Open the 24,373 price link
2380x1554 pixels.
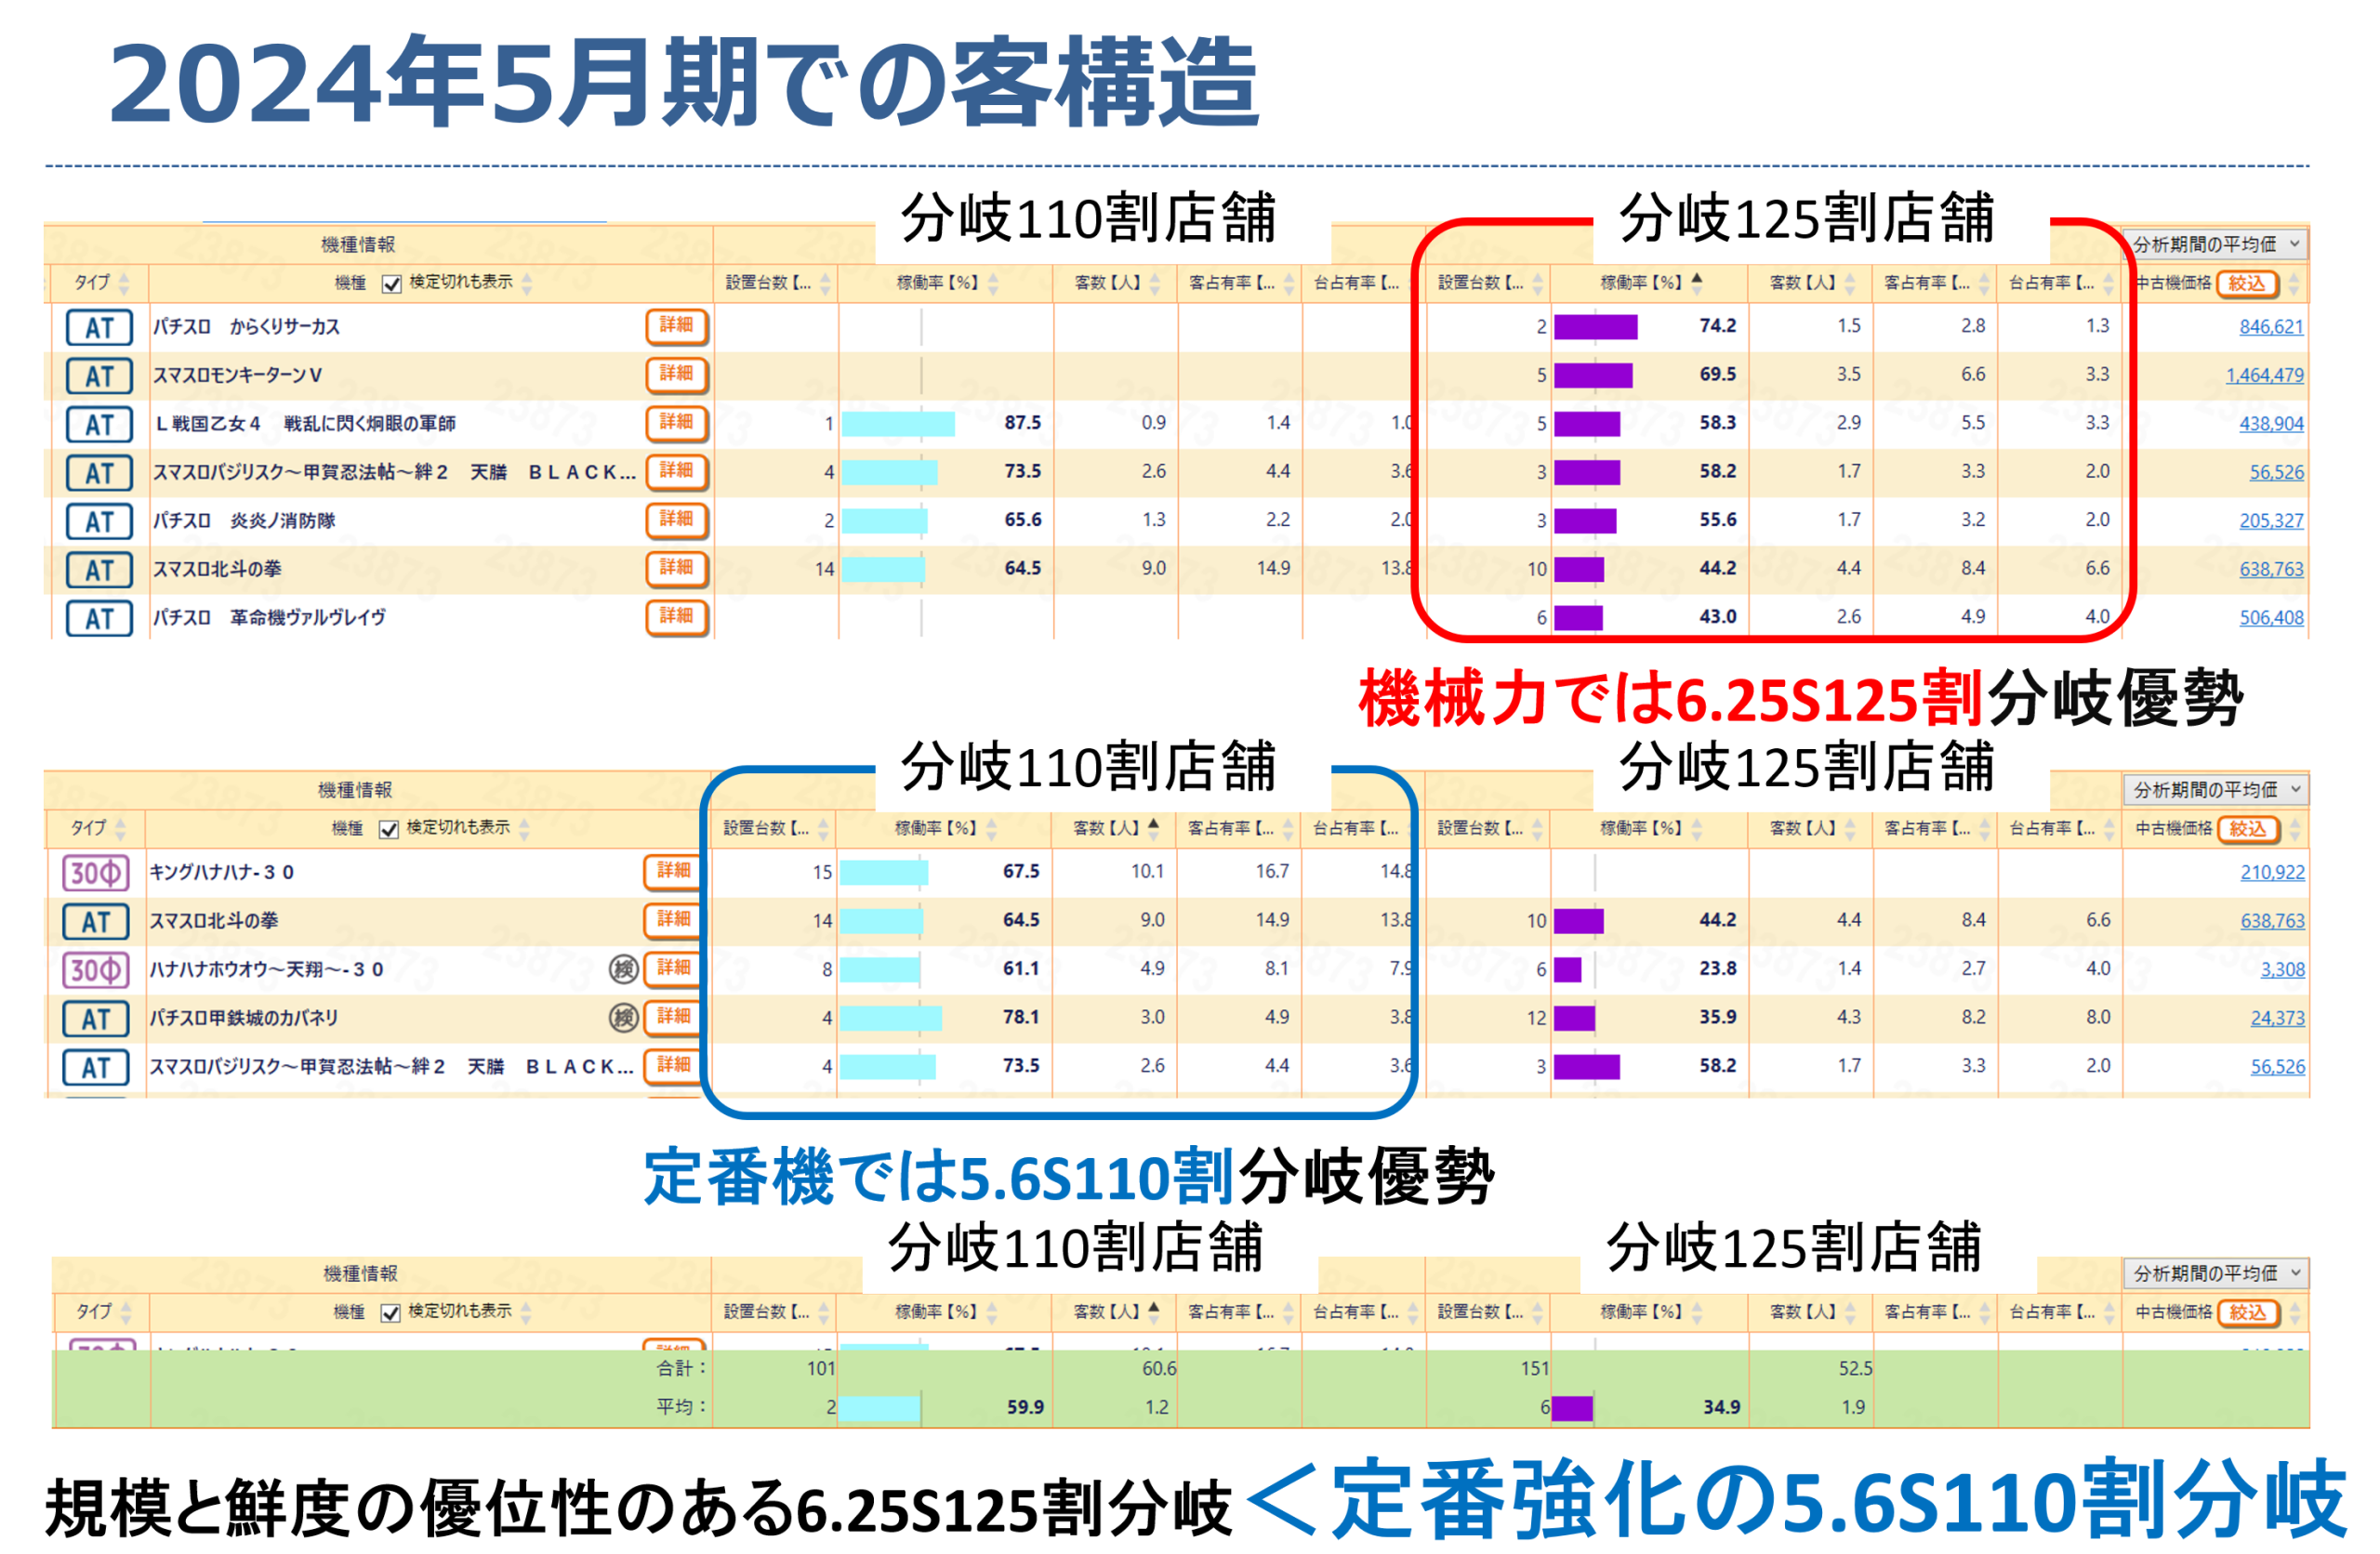pos(2278,1019)
